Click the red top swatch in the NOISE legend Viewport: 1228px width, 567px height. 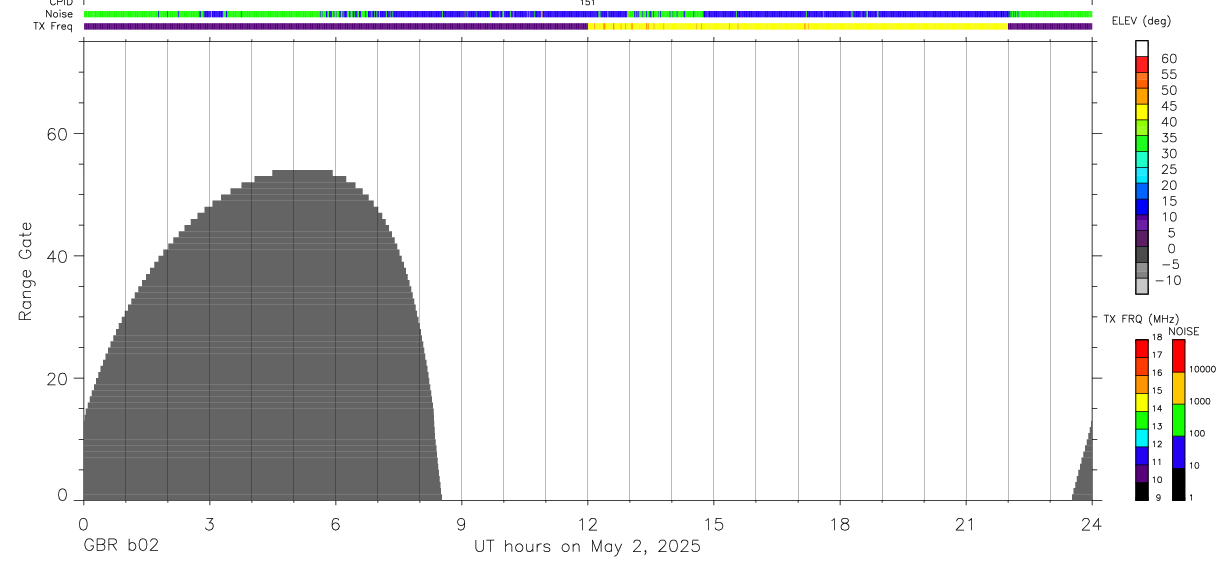[1178, 356]
